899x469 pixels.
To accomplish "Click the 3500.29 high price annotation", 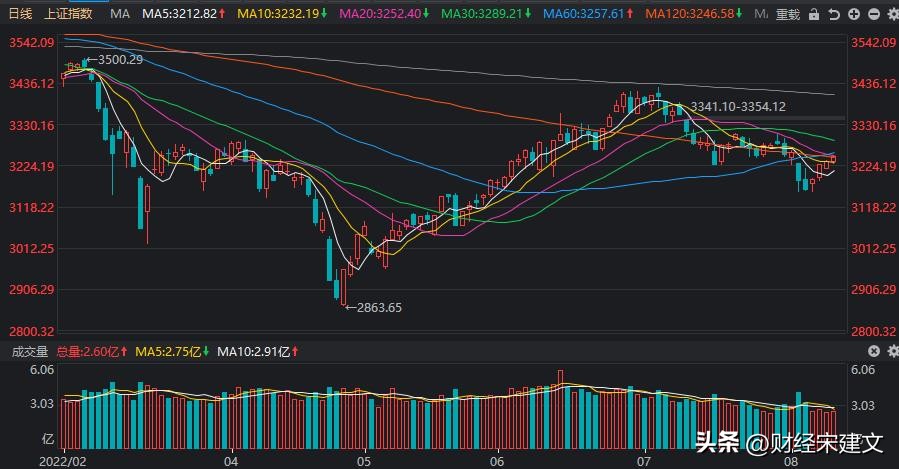I will tap(120, 60).
